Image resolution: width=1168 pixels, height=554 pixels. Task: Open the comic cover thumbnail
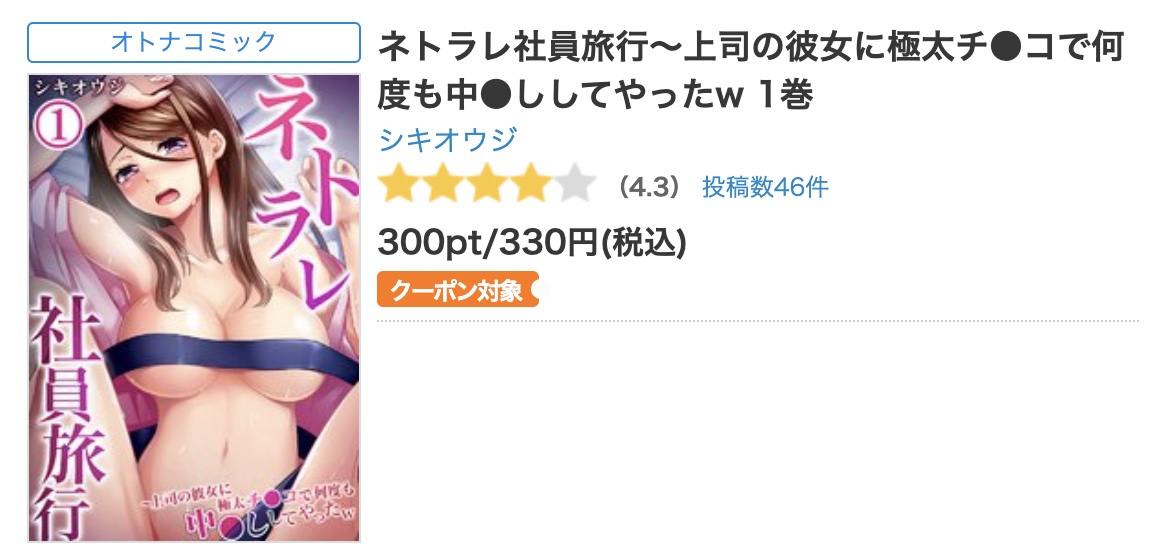pos(194,308)
